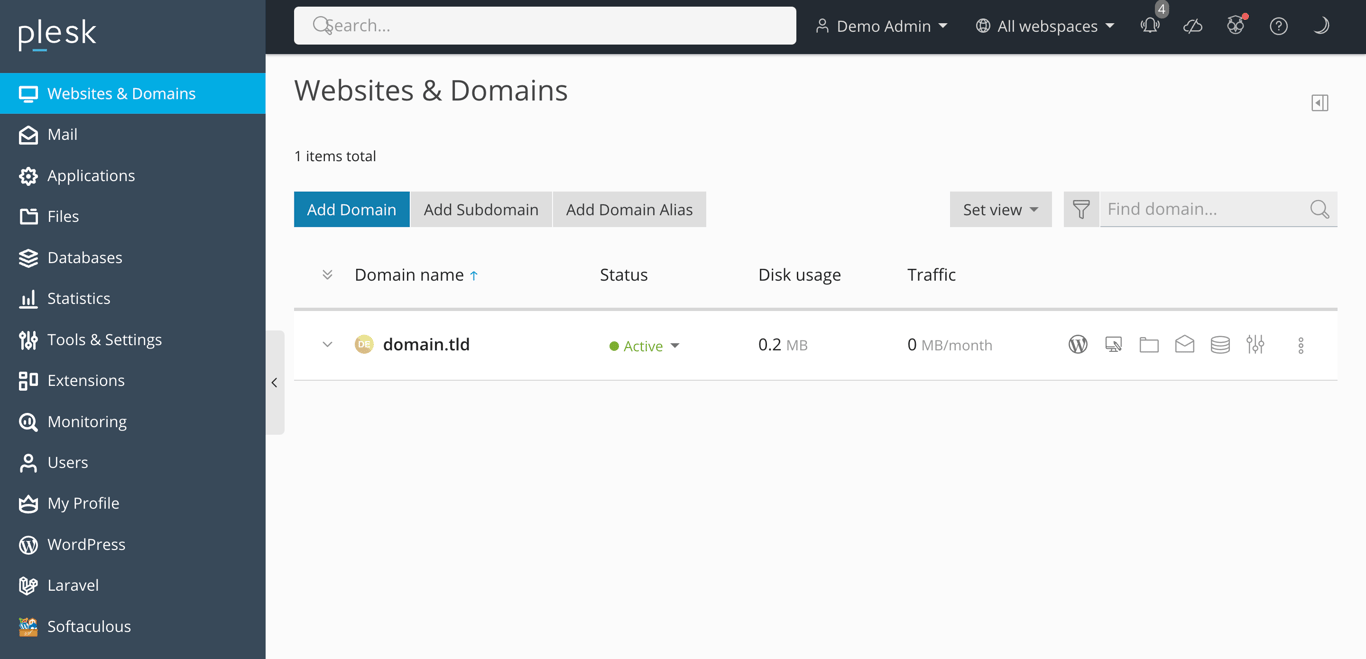Click inside the Find domain search field
This screenshot has height=659, width=1366.
click(1200, 209)
